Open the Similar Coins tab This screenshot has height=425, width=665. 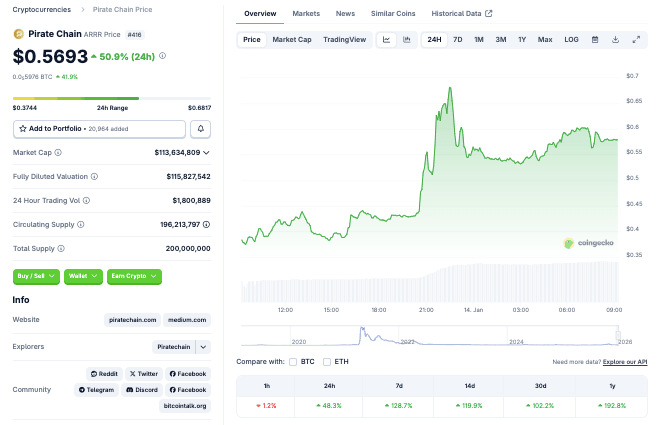pyautogui.click(x=393, y=14)
